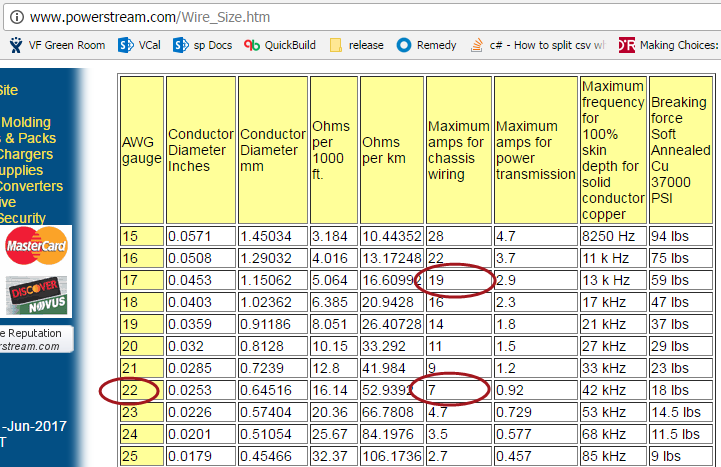Viewport: 721px width, 467px height.
Task: Open the Making Choices bookmark
Action: coord(627,45)
